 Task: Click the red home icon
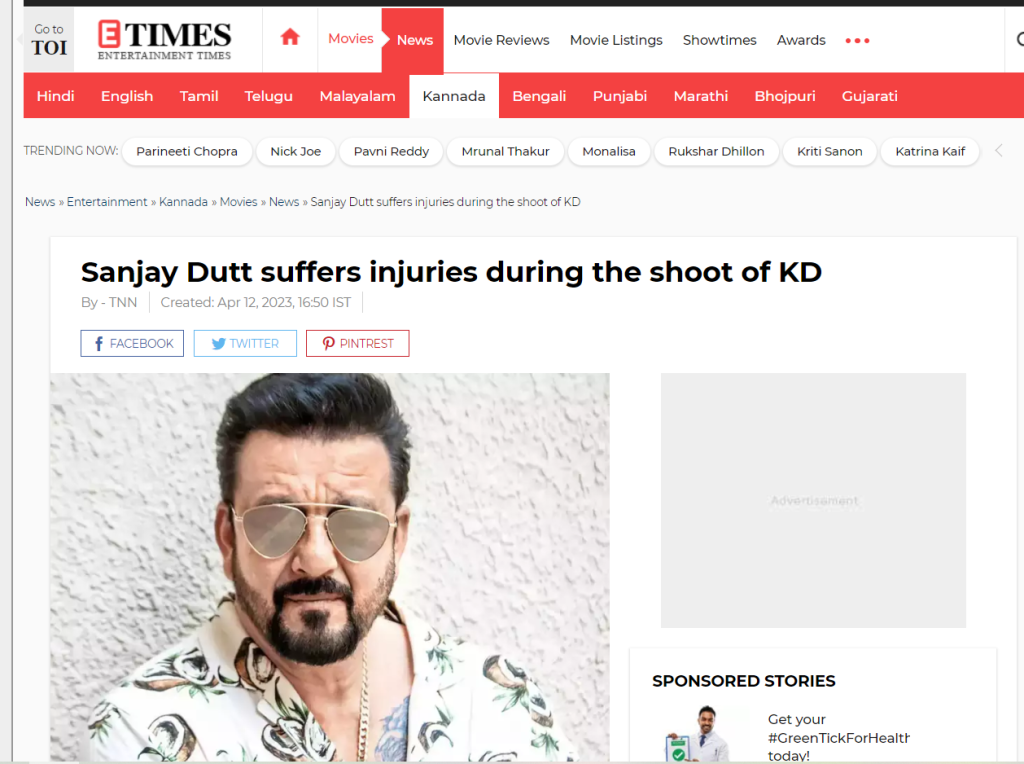(x=290, y=37)
